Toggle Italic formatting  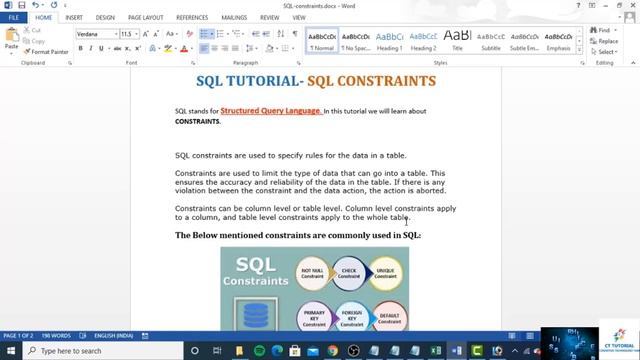pyautogui.click(x=91, y=49)
